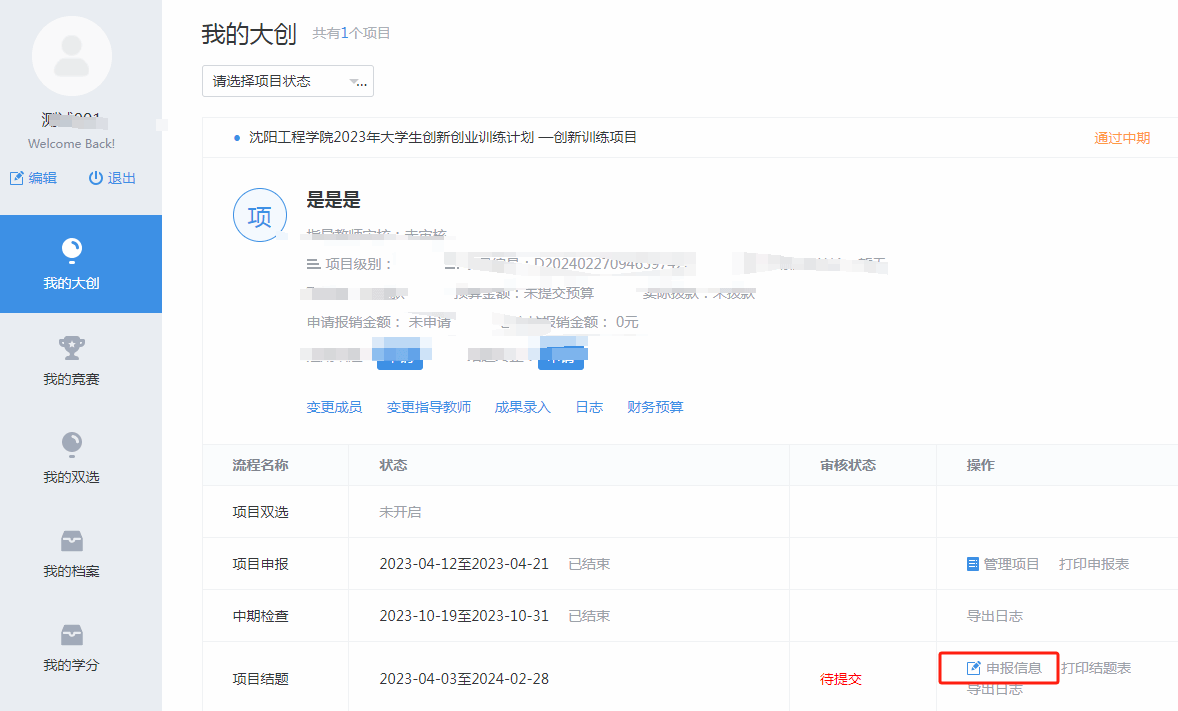Open 我的档案 drawer icon
Viewport: 1178px width, 711px height.
coord(71,541)
